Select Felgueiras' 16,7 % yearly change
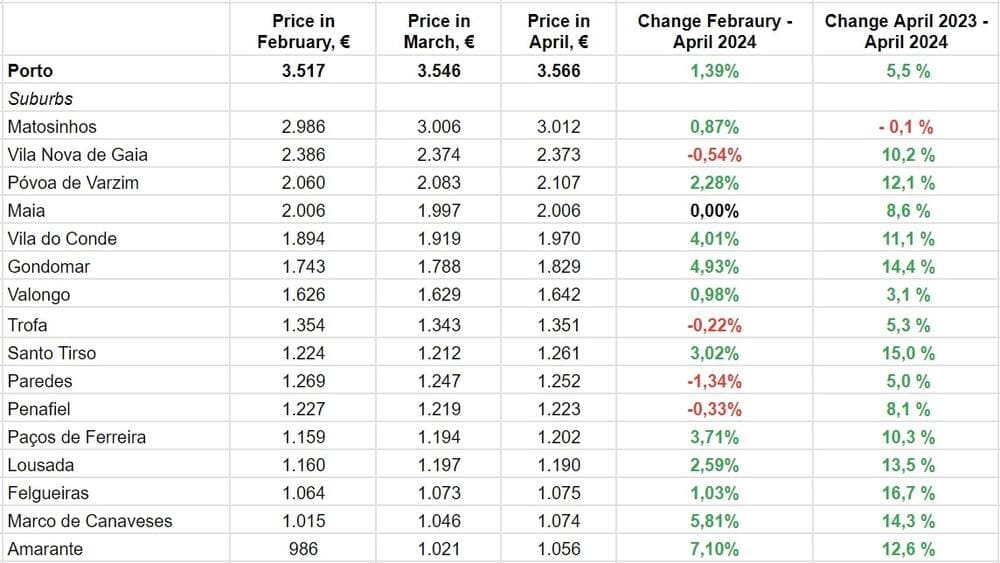Image resolution: width=1000 pixels, height=563 pixels. (x=906, y=493)
